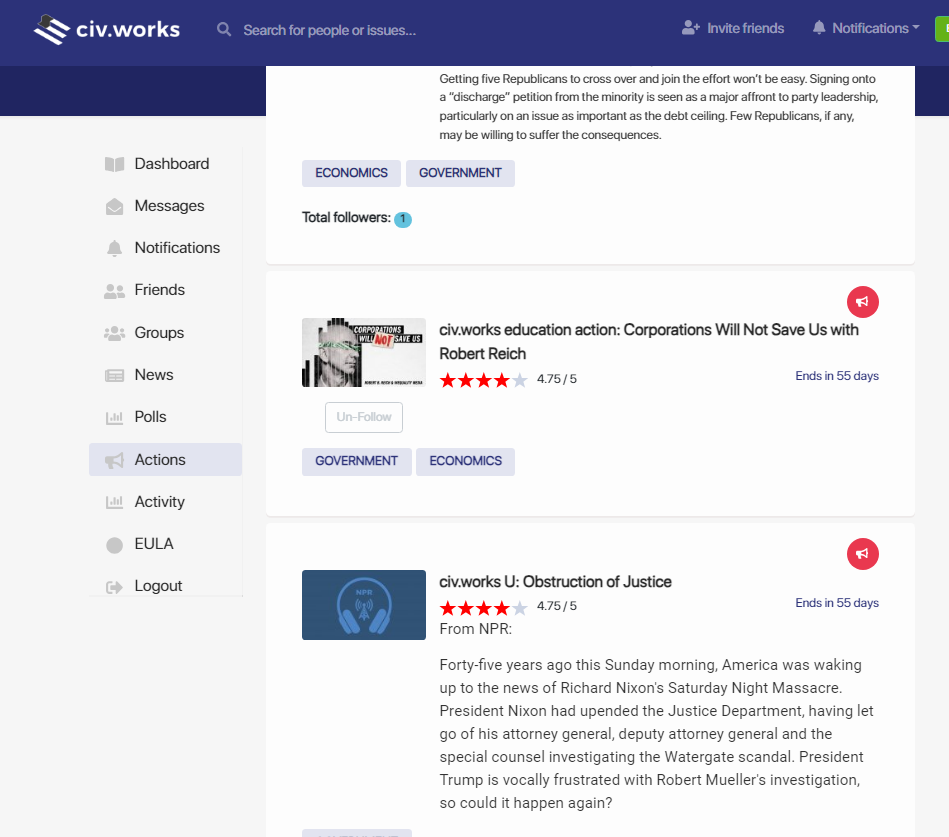This screenshot has width=949, height=837.
Task: Open the Obstruction of Justice action title
Action: pyautogui.click(x=555, y=582)
